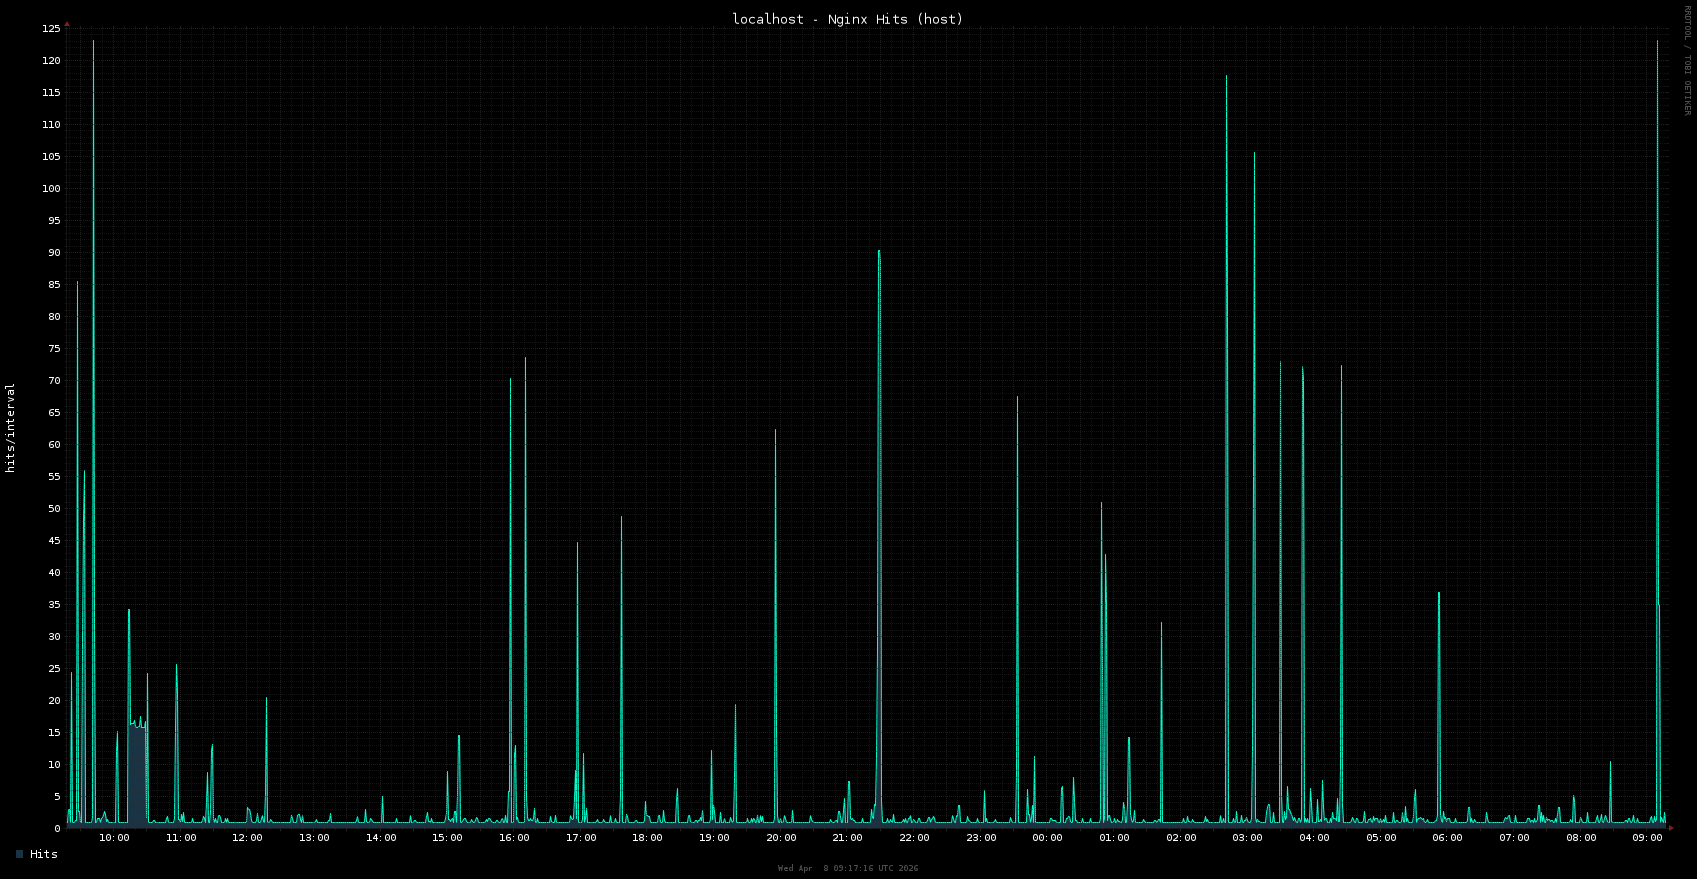Click the 12:00 x-axis time label
The height and width of the screenshot is (879, 1697).
(x=248, y=838)
